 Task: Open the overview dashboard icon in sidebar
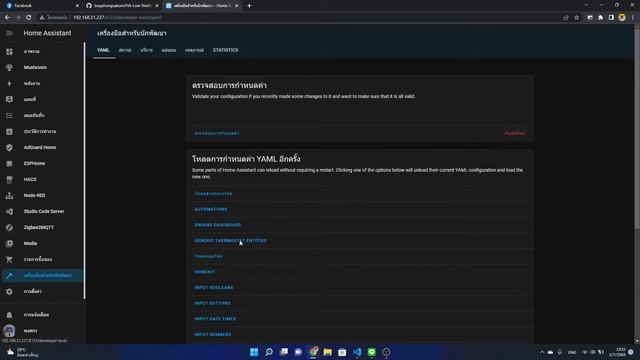(x=9, y=51)
